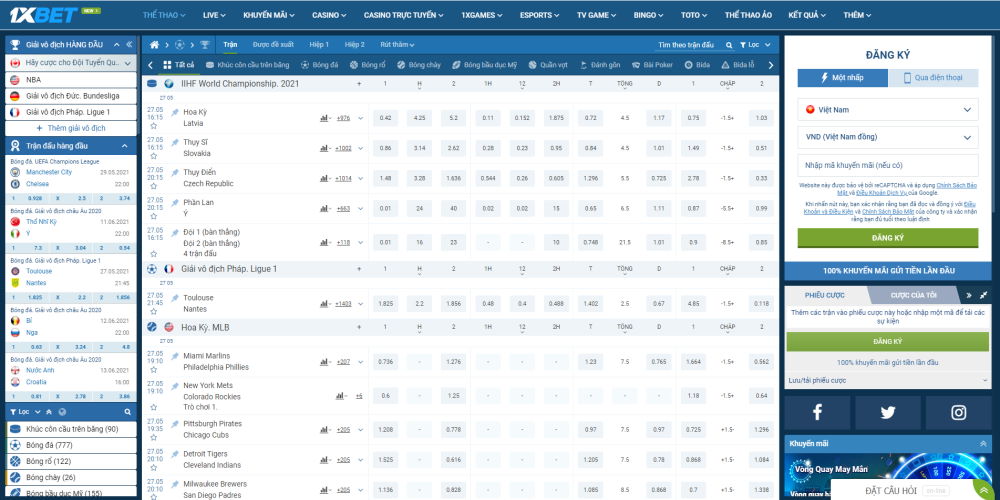The width and height of the screenshot is (1000, 500).
Task: Favorite the Phần Lan vs Ý match star
Action: tap(153, 216)
